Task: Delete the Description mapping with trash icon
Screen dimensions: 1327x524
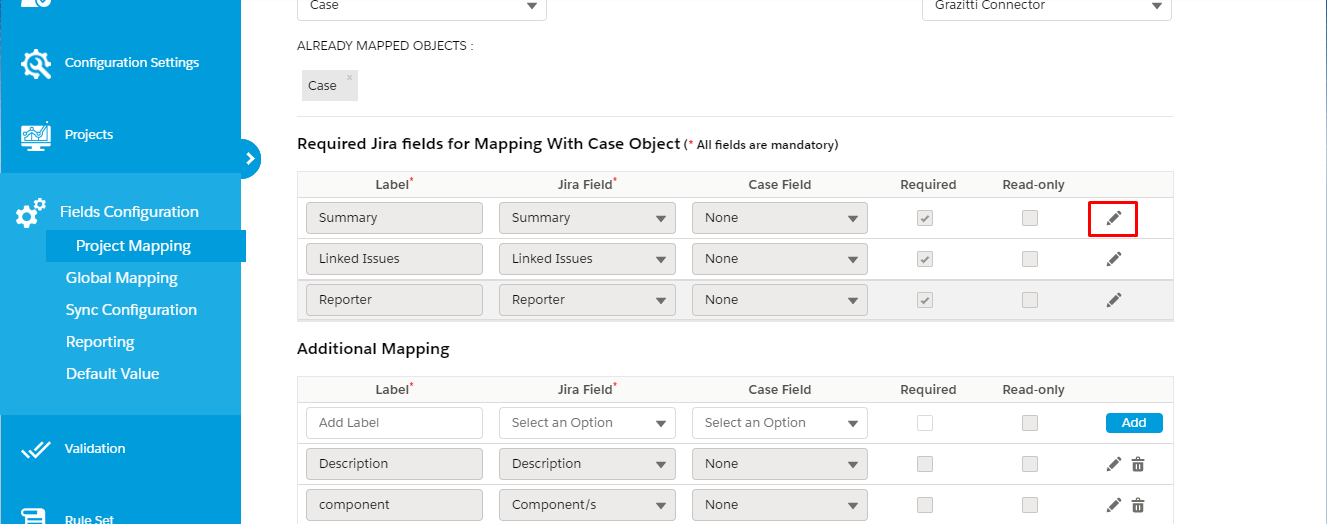Action: (1138, 464)
